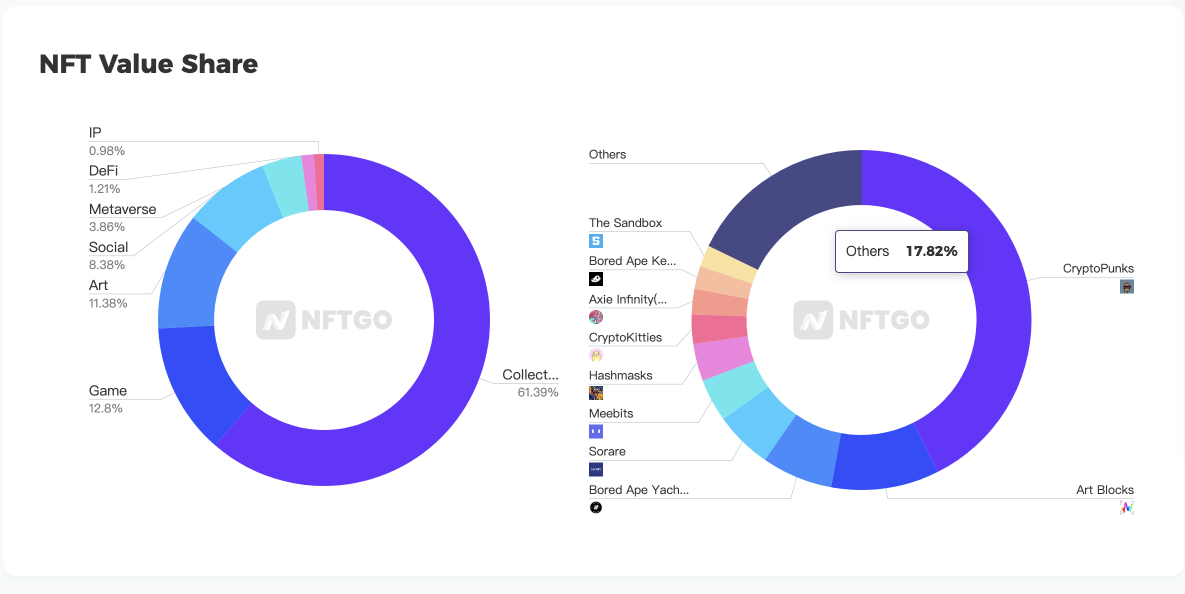Image resolution: width=1185 pixels, height=594 pixels.
Task: Click the 'CryptoPunks' label
Action: [1098, 268]
